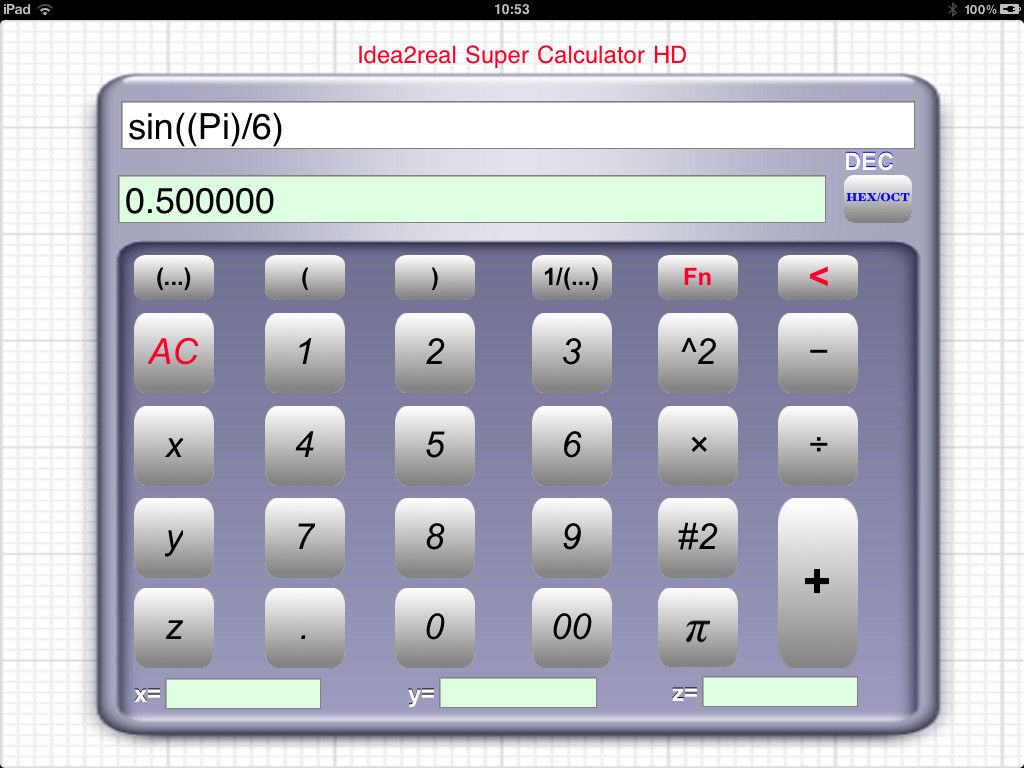Tap digit 1 key
Image resolution: width=1024 pixels, height=768 pixels.
coord(305,353)
